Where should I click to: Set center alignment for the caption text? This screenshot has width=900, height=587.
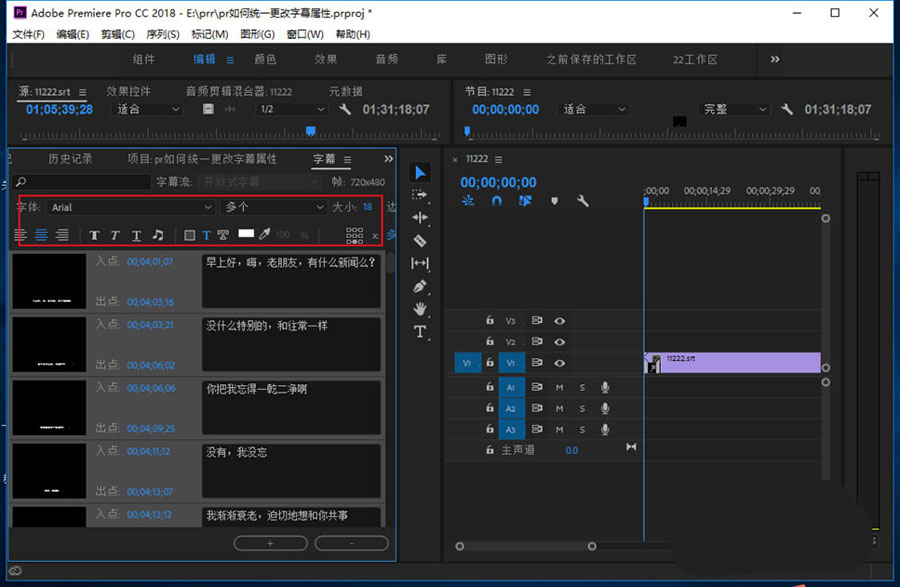[x=41, y=234]
